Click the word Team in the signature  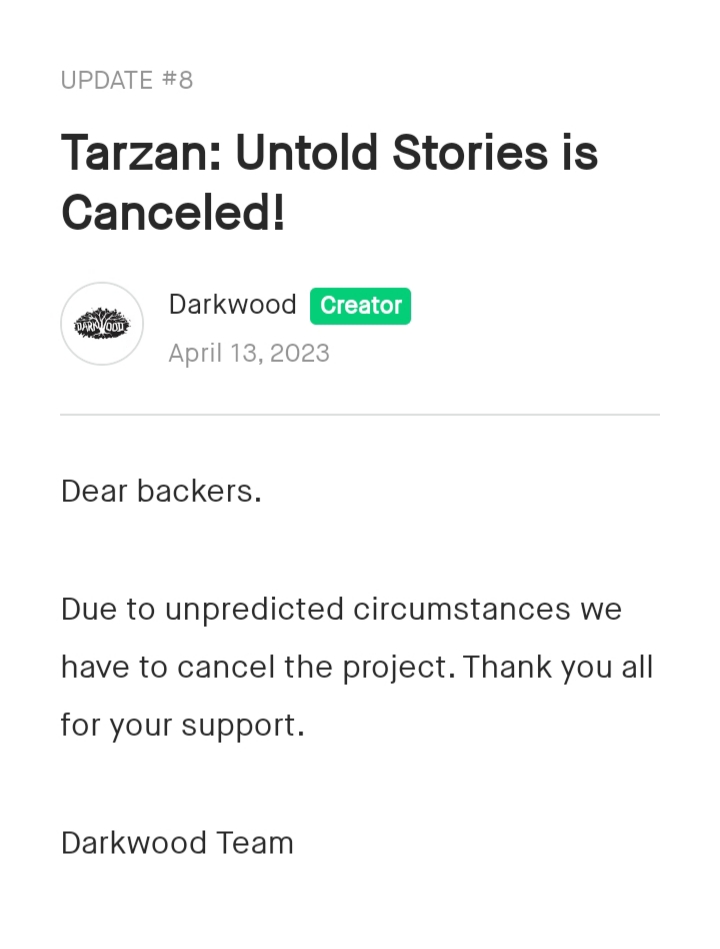pos(255,843)
